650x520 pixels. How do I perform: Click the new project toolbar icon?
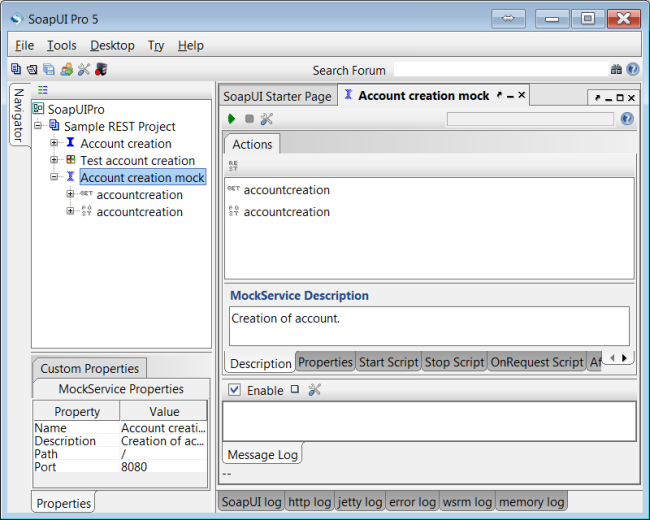16,69
